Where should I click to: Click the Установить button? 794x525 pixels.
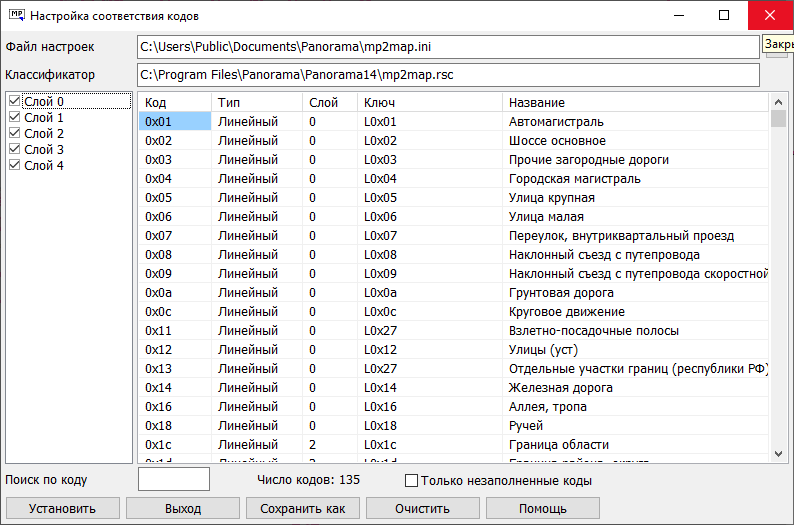click(63, 508)
